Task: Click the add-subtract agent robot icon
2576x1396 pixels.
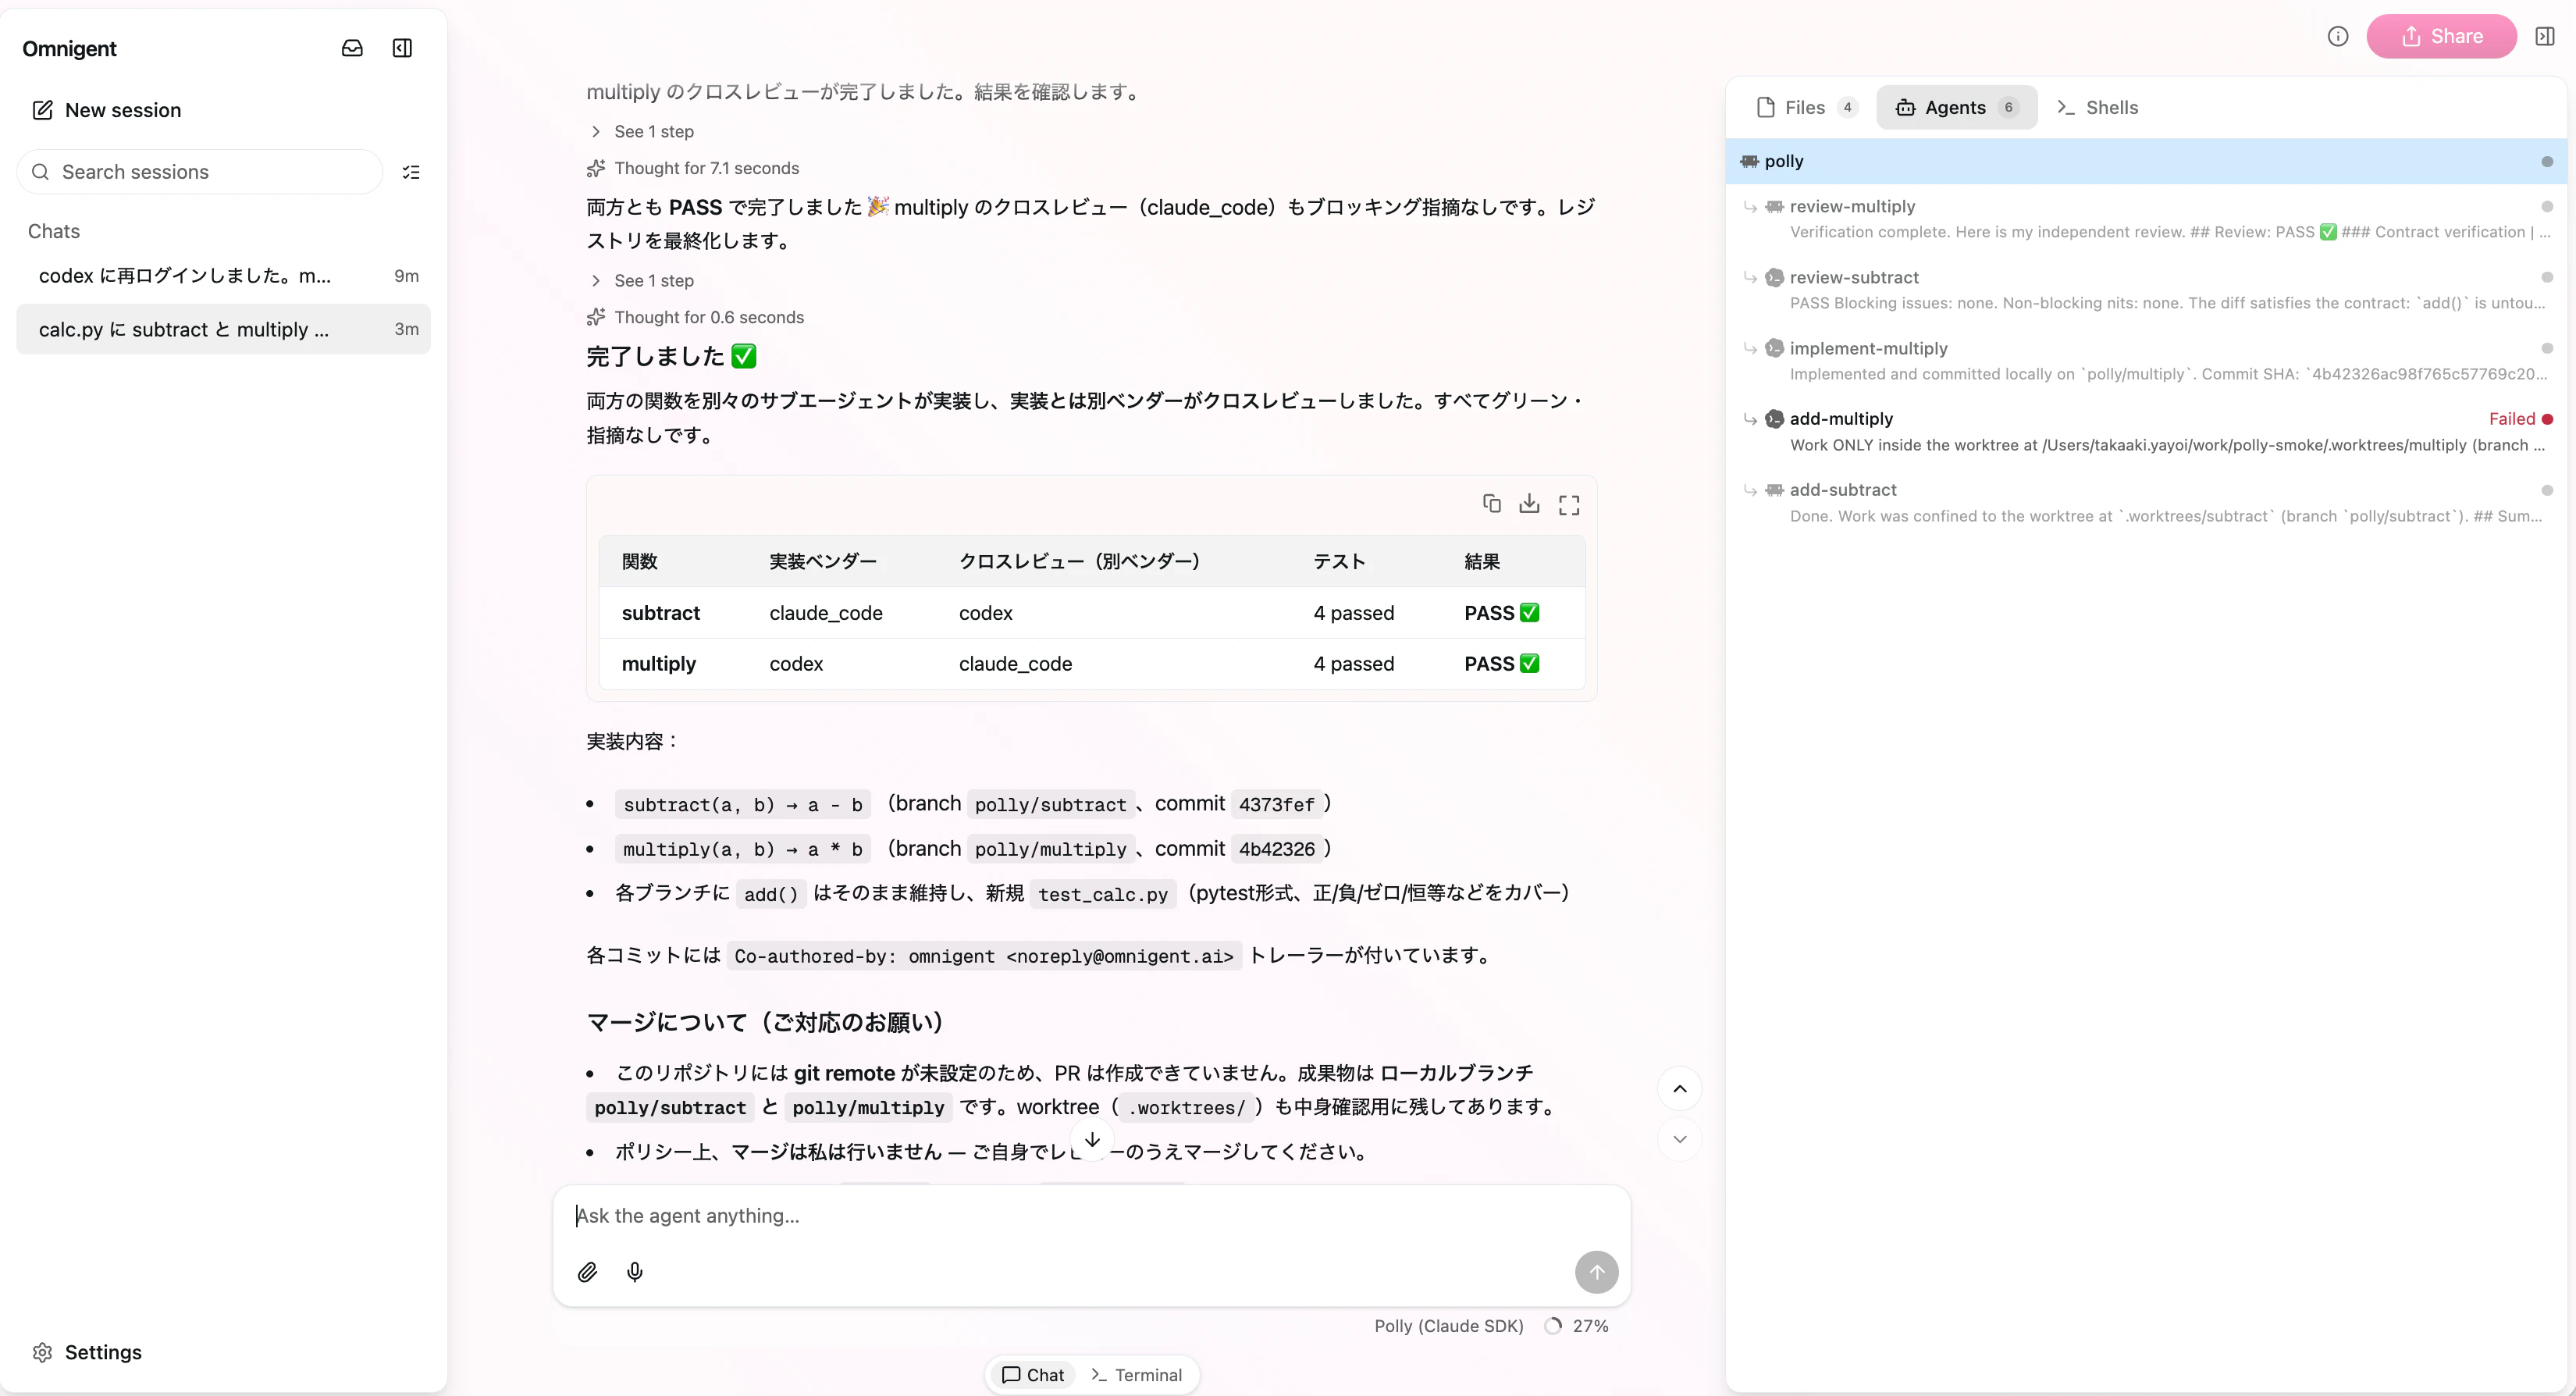Action: [x=1775, y=490]
